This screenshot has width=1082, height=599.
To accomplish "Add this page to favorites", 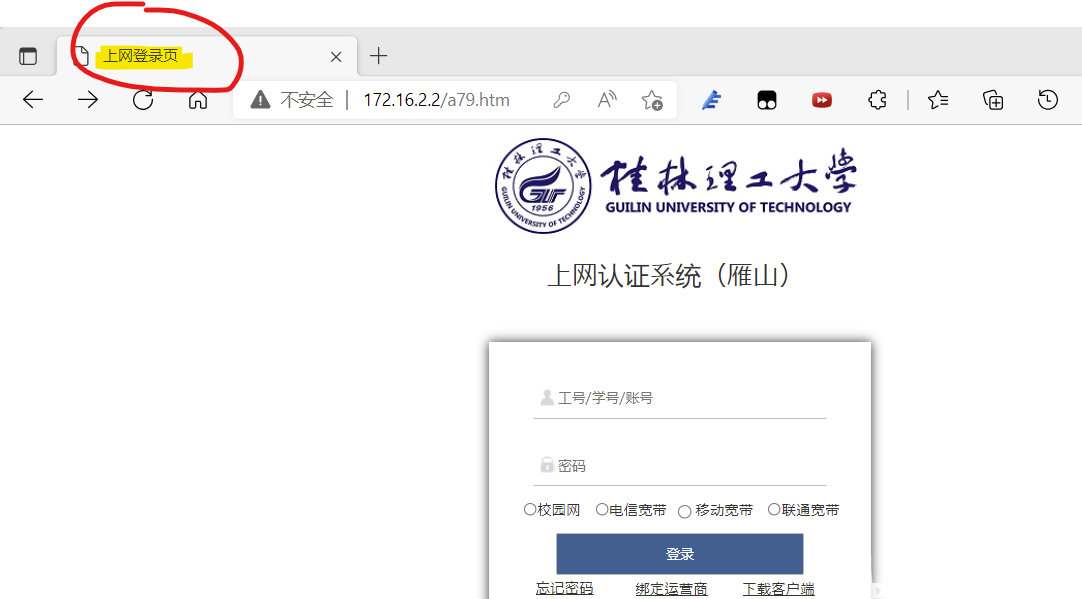I will (652, 100).
